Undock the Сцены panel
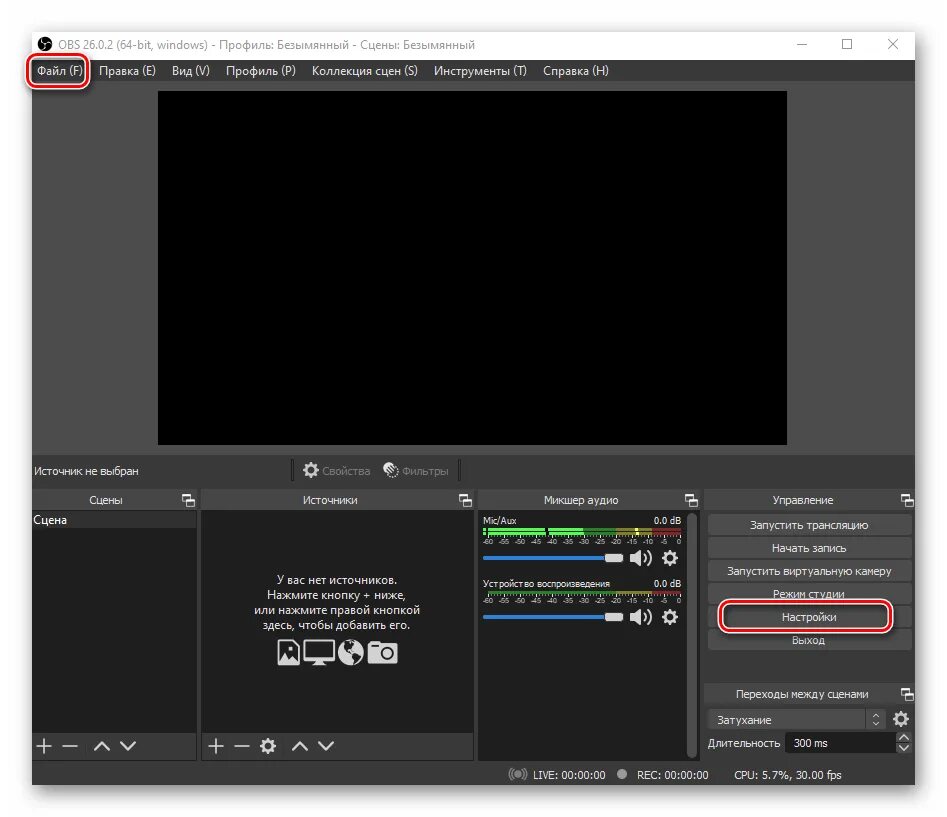Viewport: 947px width, 817px height. tap(188, 500)
